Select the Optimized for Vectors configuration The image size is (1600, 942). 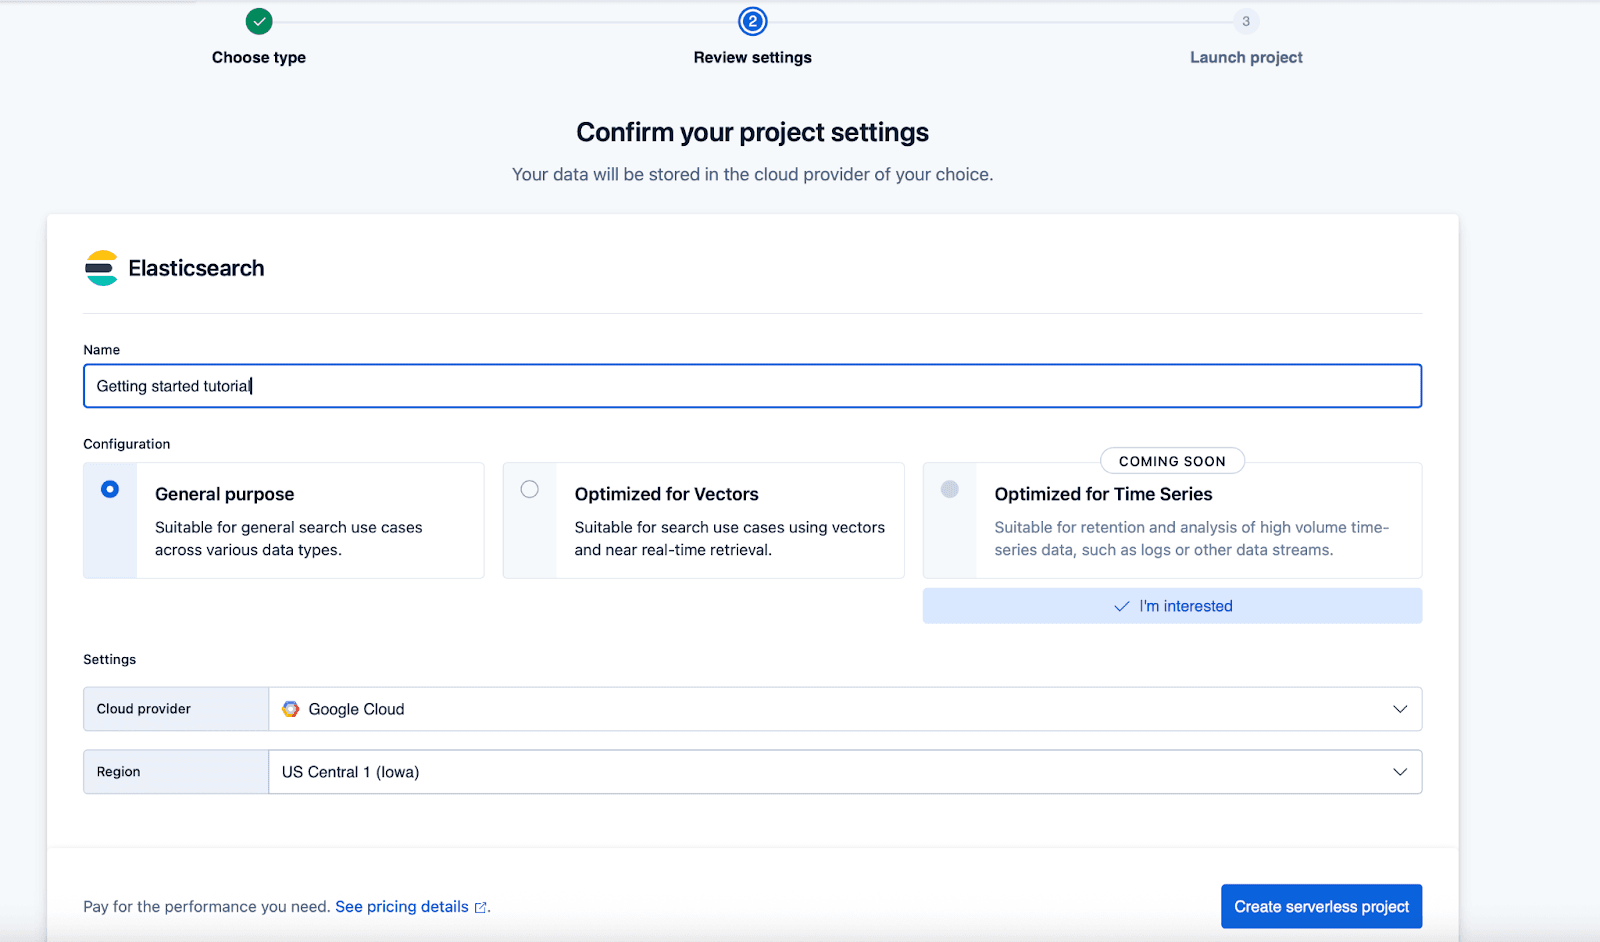click(529, 489)
